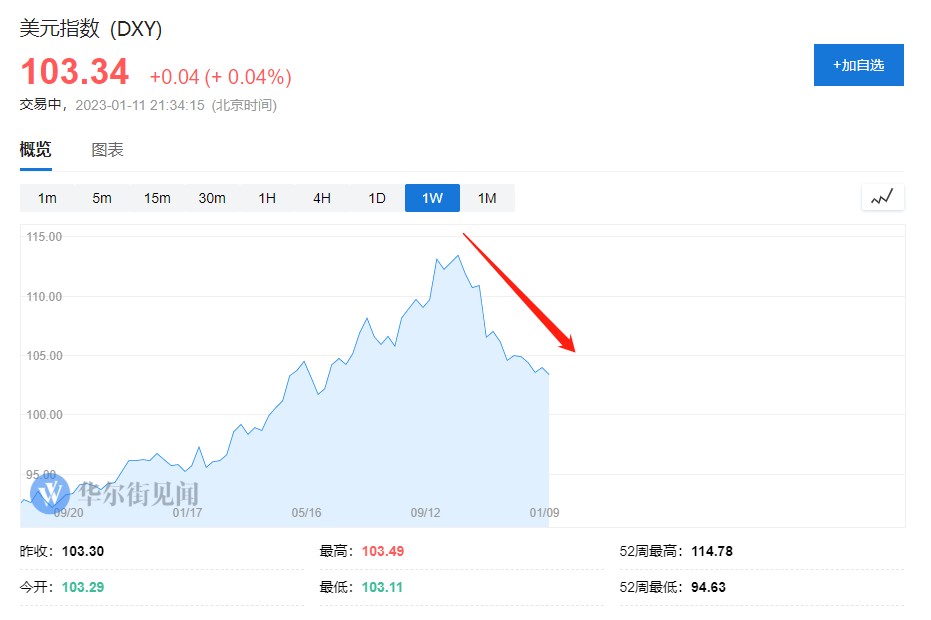
Task: Change the timeframe to 1D
Action: pyautogui.click(x=377, y=198)
